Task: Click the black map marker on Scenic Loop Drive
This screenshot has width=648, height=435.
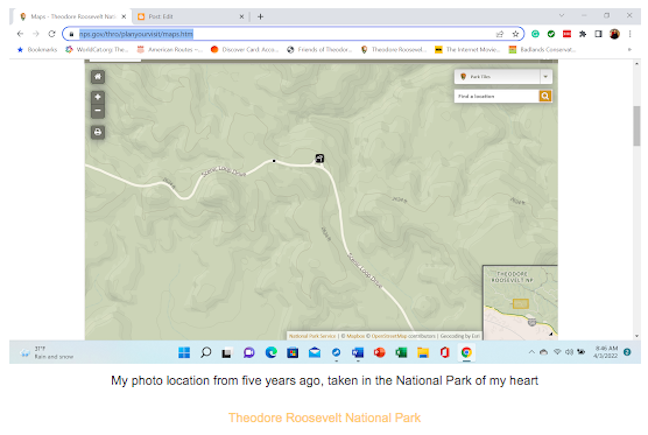Action: (x=319, y=158)
